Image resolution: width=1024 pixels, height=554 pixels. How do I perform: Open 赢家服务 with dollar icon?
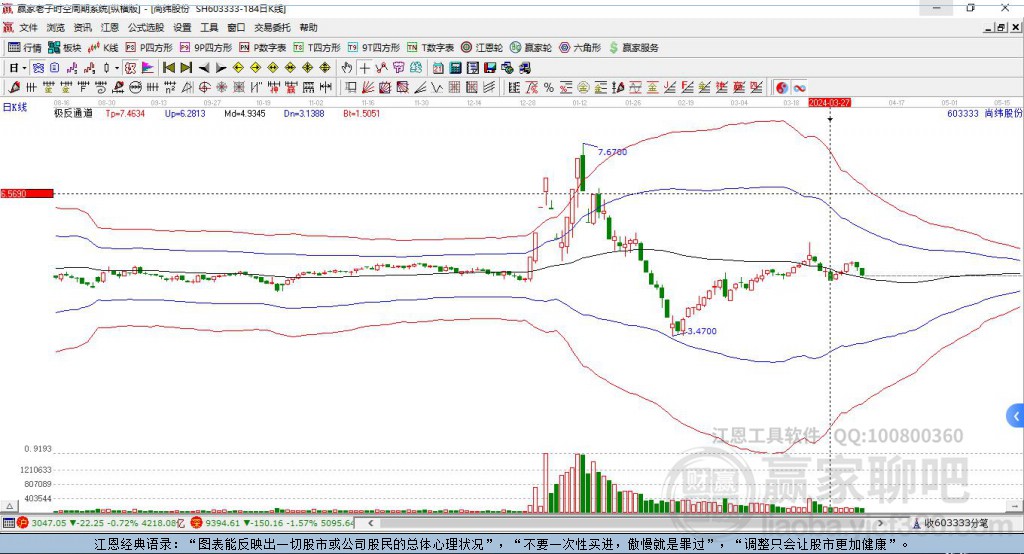click(x=633, y=48)
